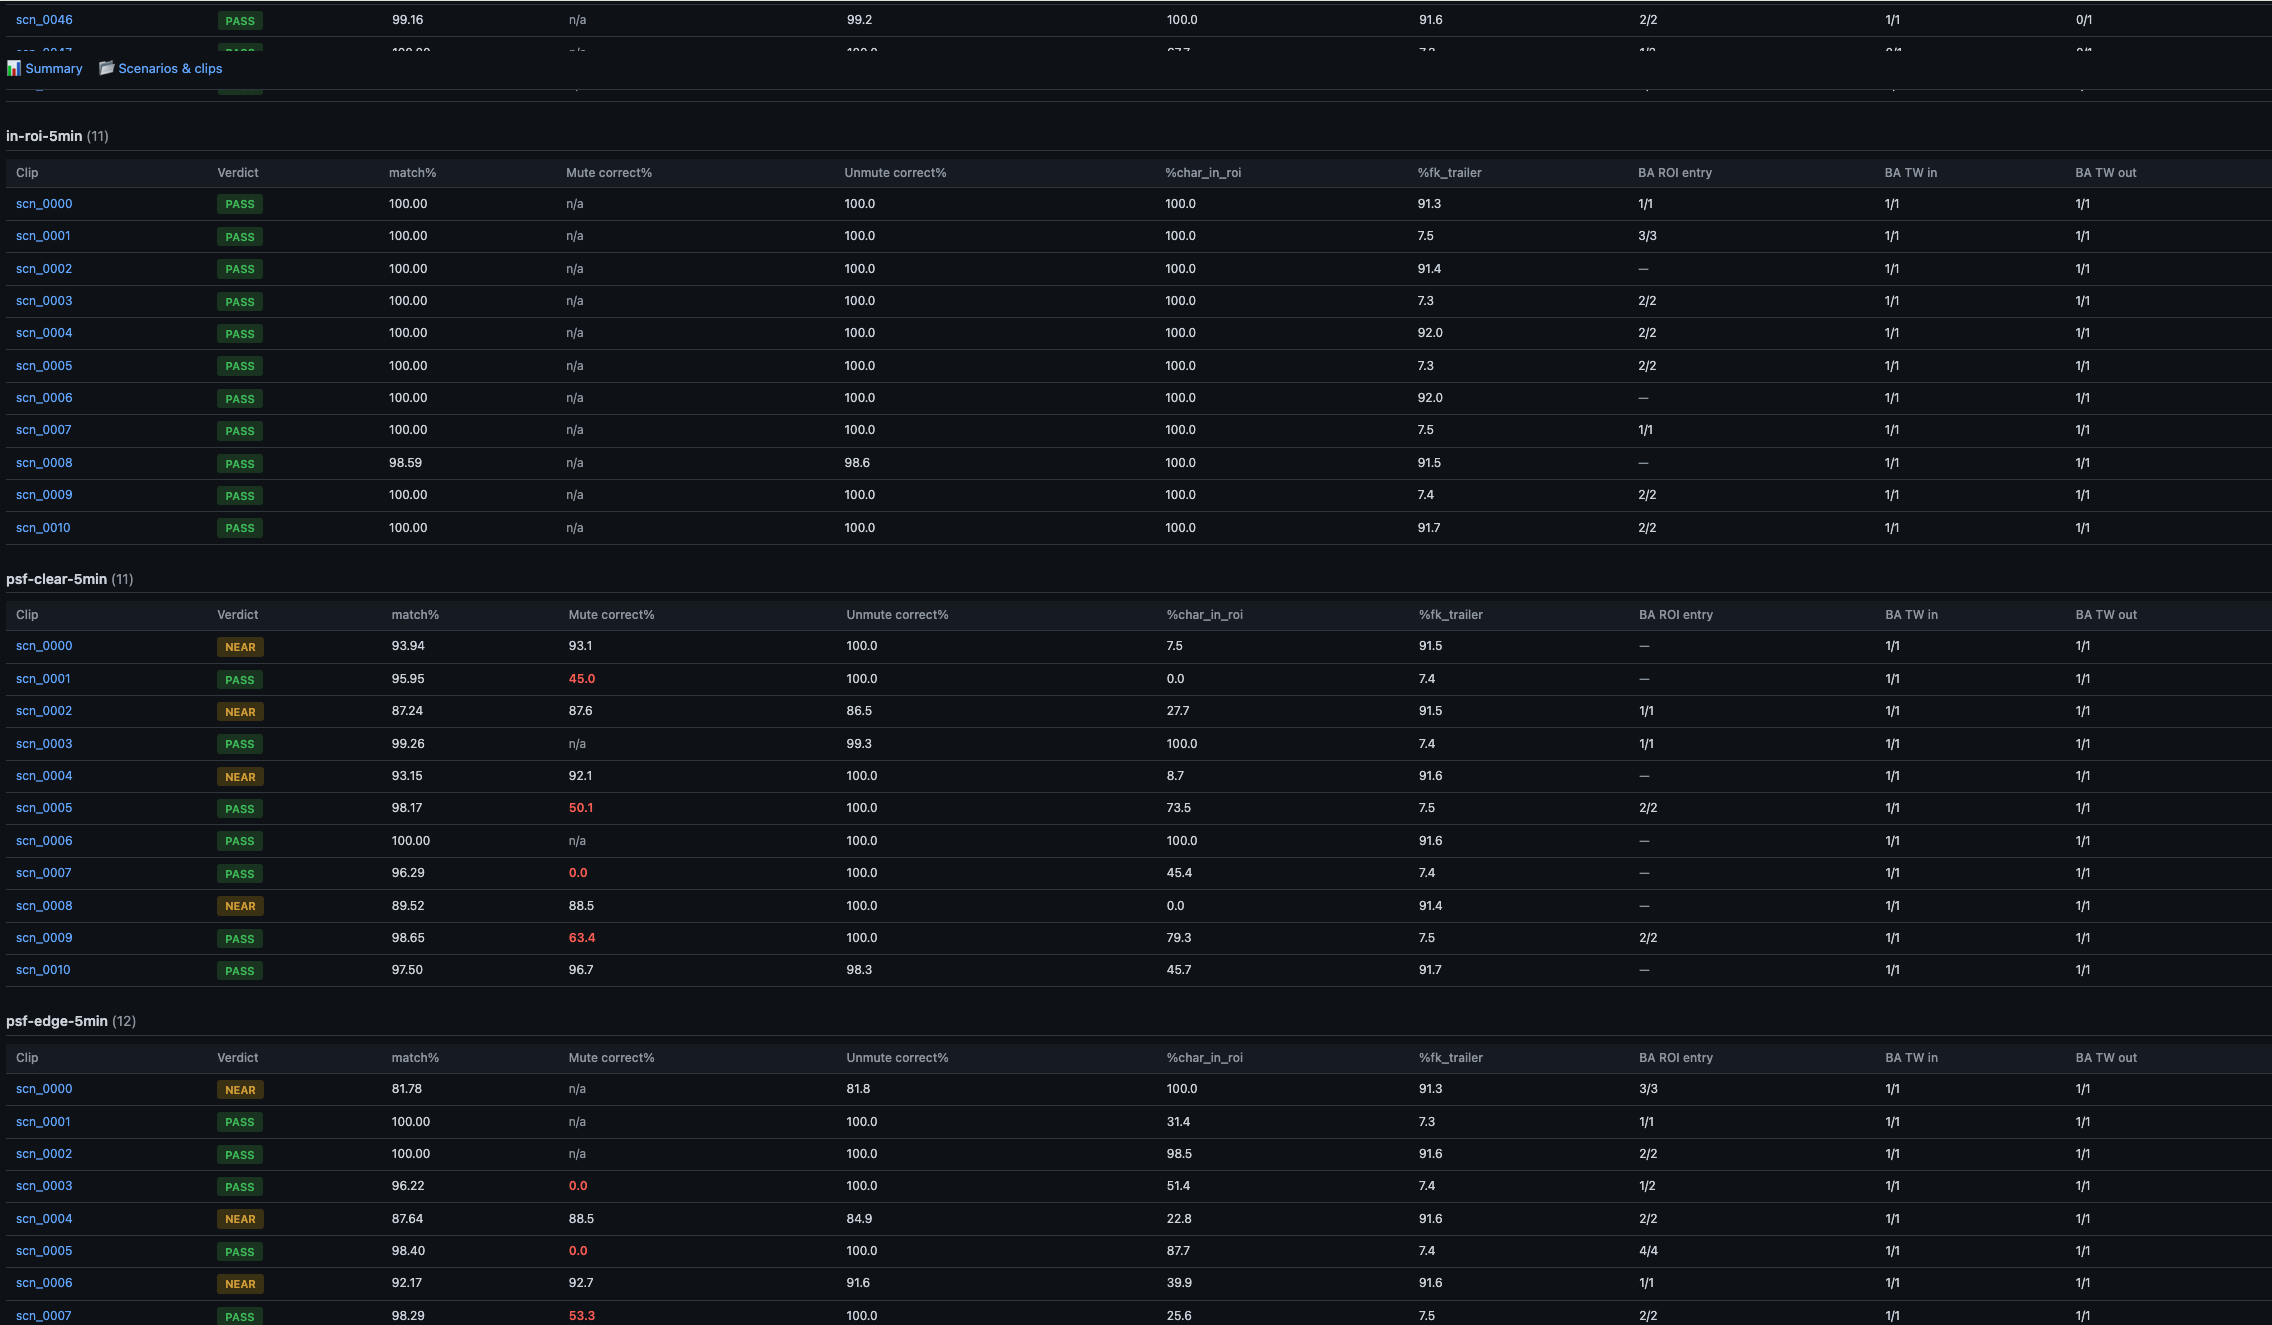This screenshot has height=1325, width=2272.
Task: Click the NEAR badge for psf-edge-5min scn_0000
Action: click(x=240, y=1090)
